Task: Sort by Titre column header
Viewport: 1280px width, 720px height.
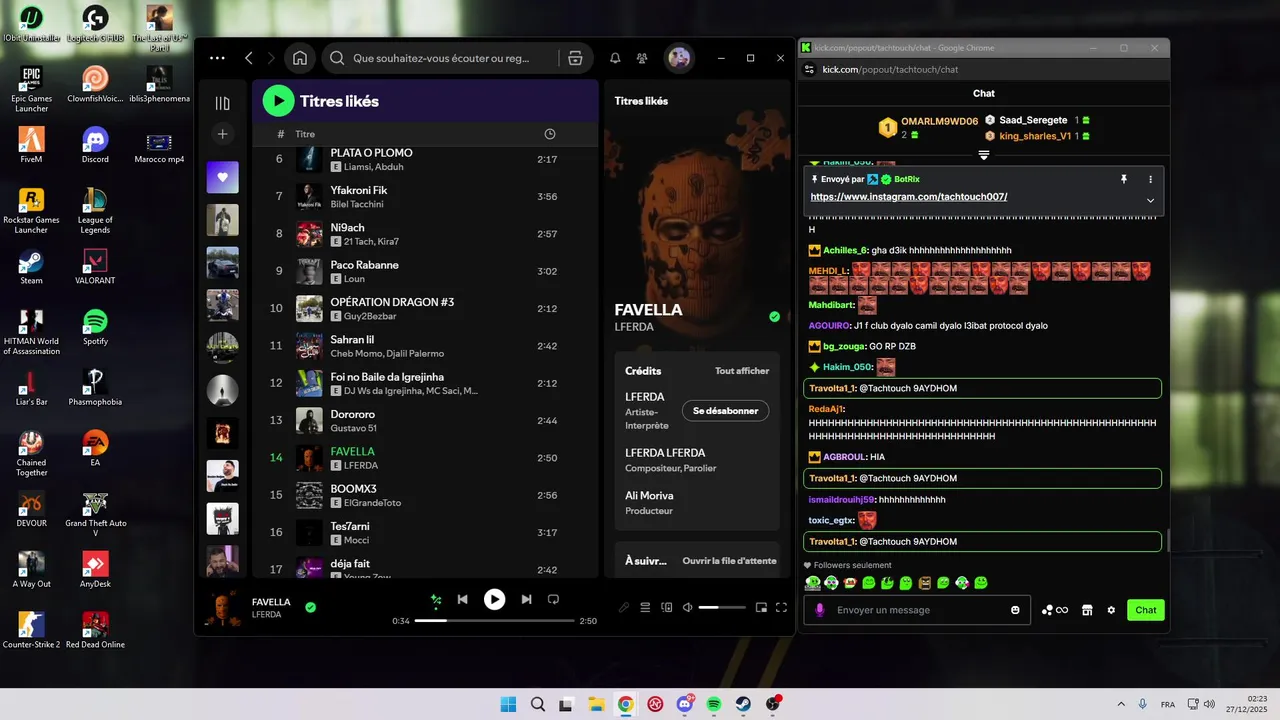Action: (x=305, y=134)
